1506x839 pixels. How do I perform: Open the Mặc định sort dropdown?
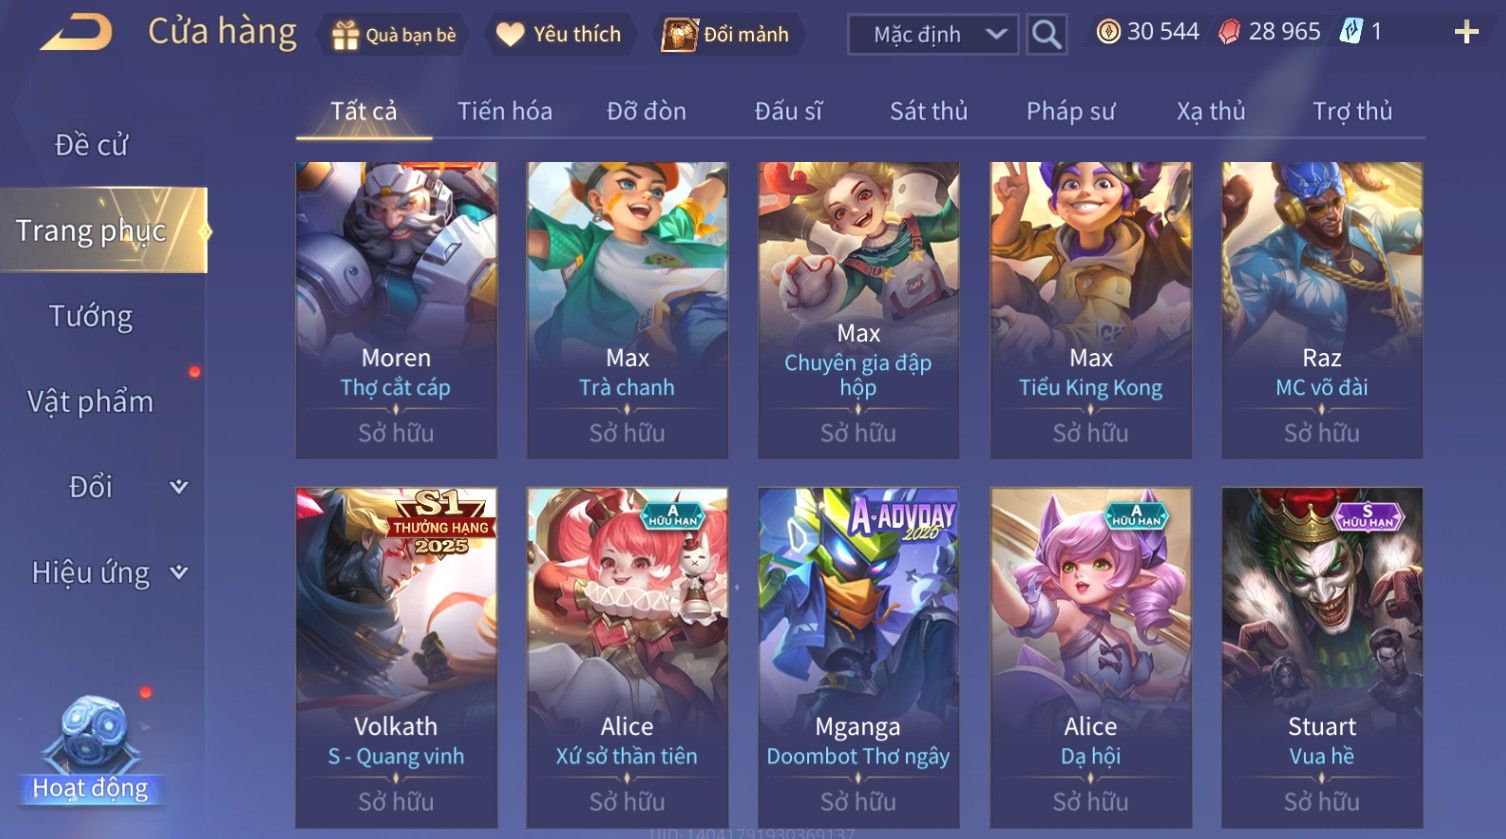tap(933, 35)
